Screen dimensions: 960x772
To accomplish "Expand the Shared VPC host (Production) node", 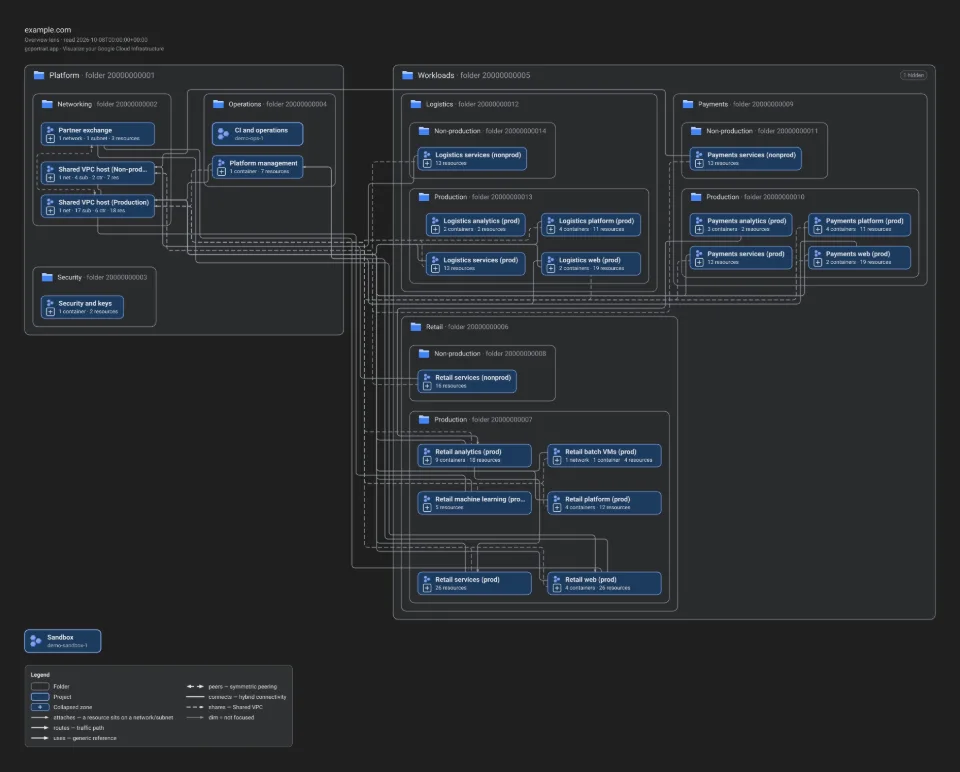I will point(50,211).
